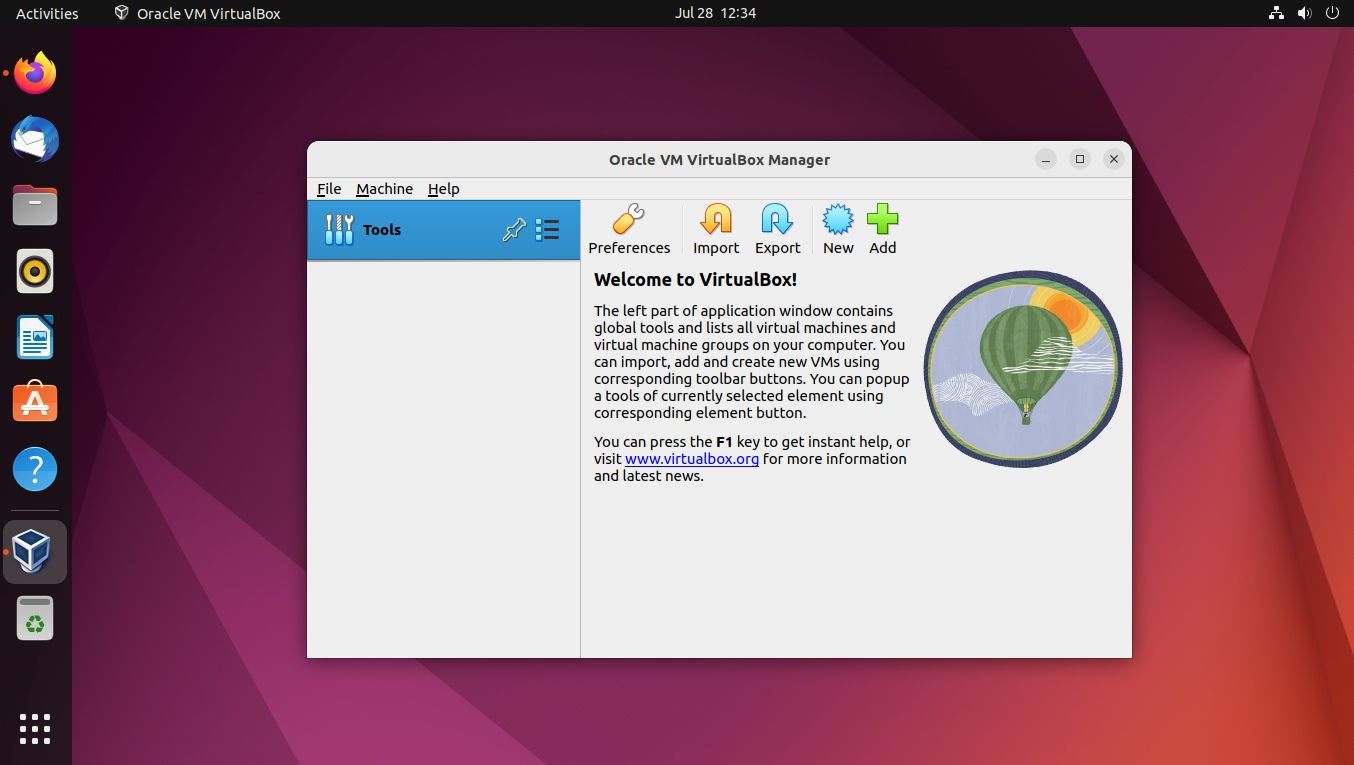The height and width of the screenshot is (765, 1354).
Task: Click the Oracle VM VirtualBox Manager title
Action: pyautogui.click(x=719, y=160)
